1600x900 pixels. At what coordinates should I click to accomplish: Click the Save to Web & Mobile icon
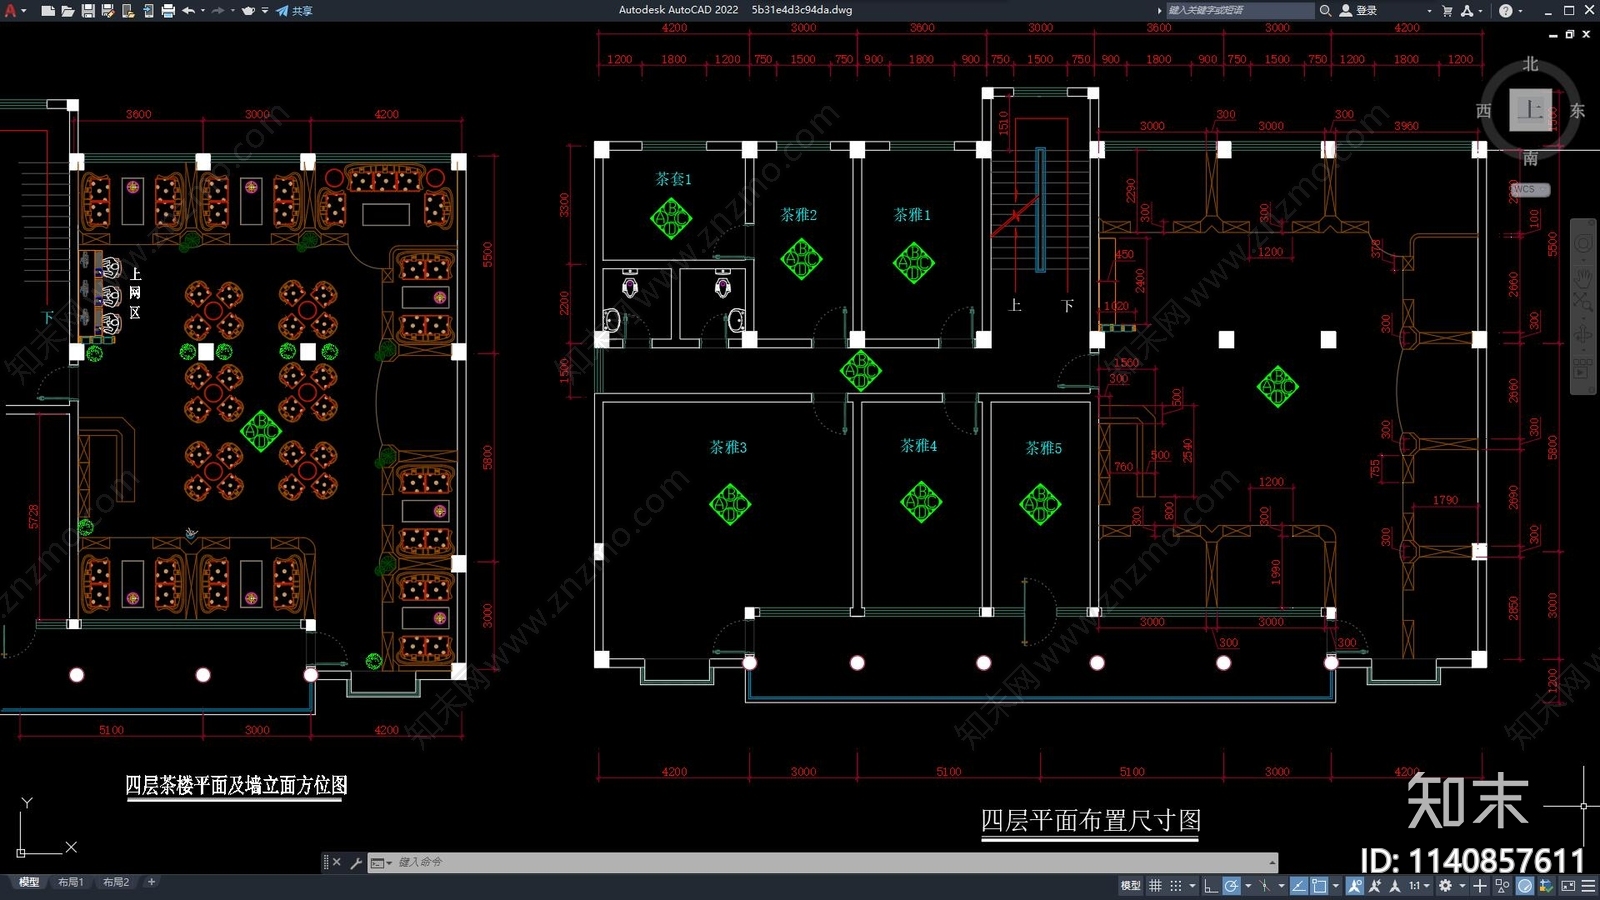click(148, 11)
